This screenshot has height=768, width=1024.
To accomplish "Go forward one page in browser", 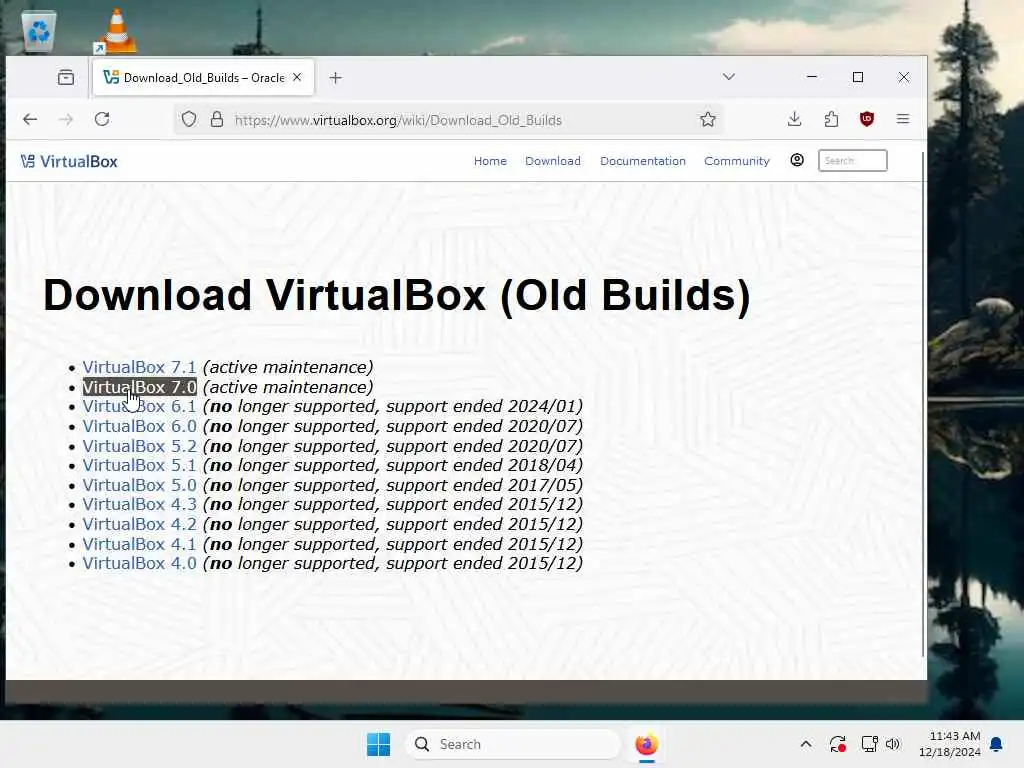I will pos(66,120).
